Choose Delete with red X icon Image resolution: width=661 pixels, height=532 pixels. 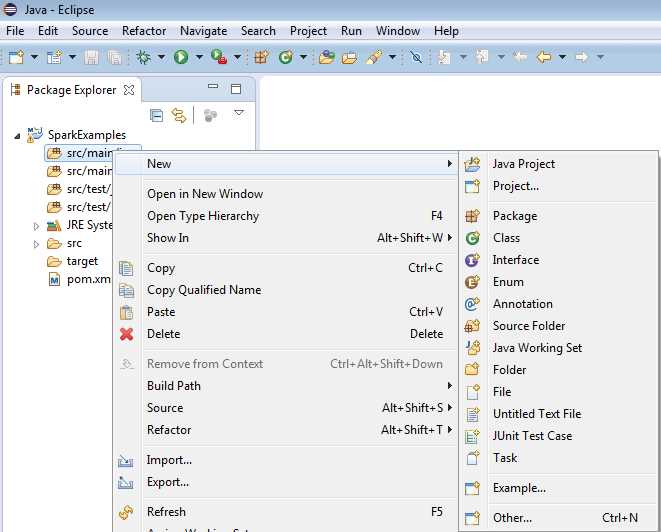pyautogui.click(x=287, y=334)
